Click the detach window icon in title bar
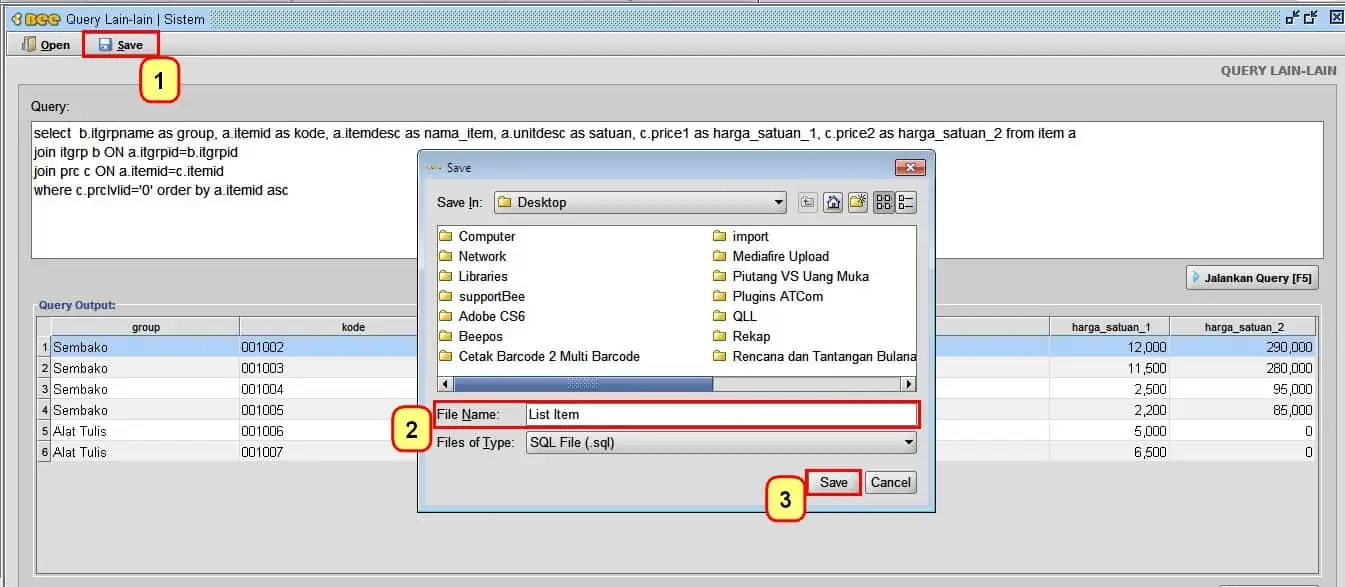 [1312, 17]
